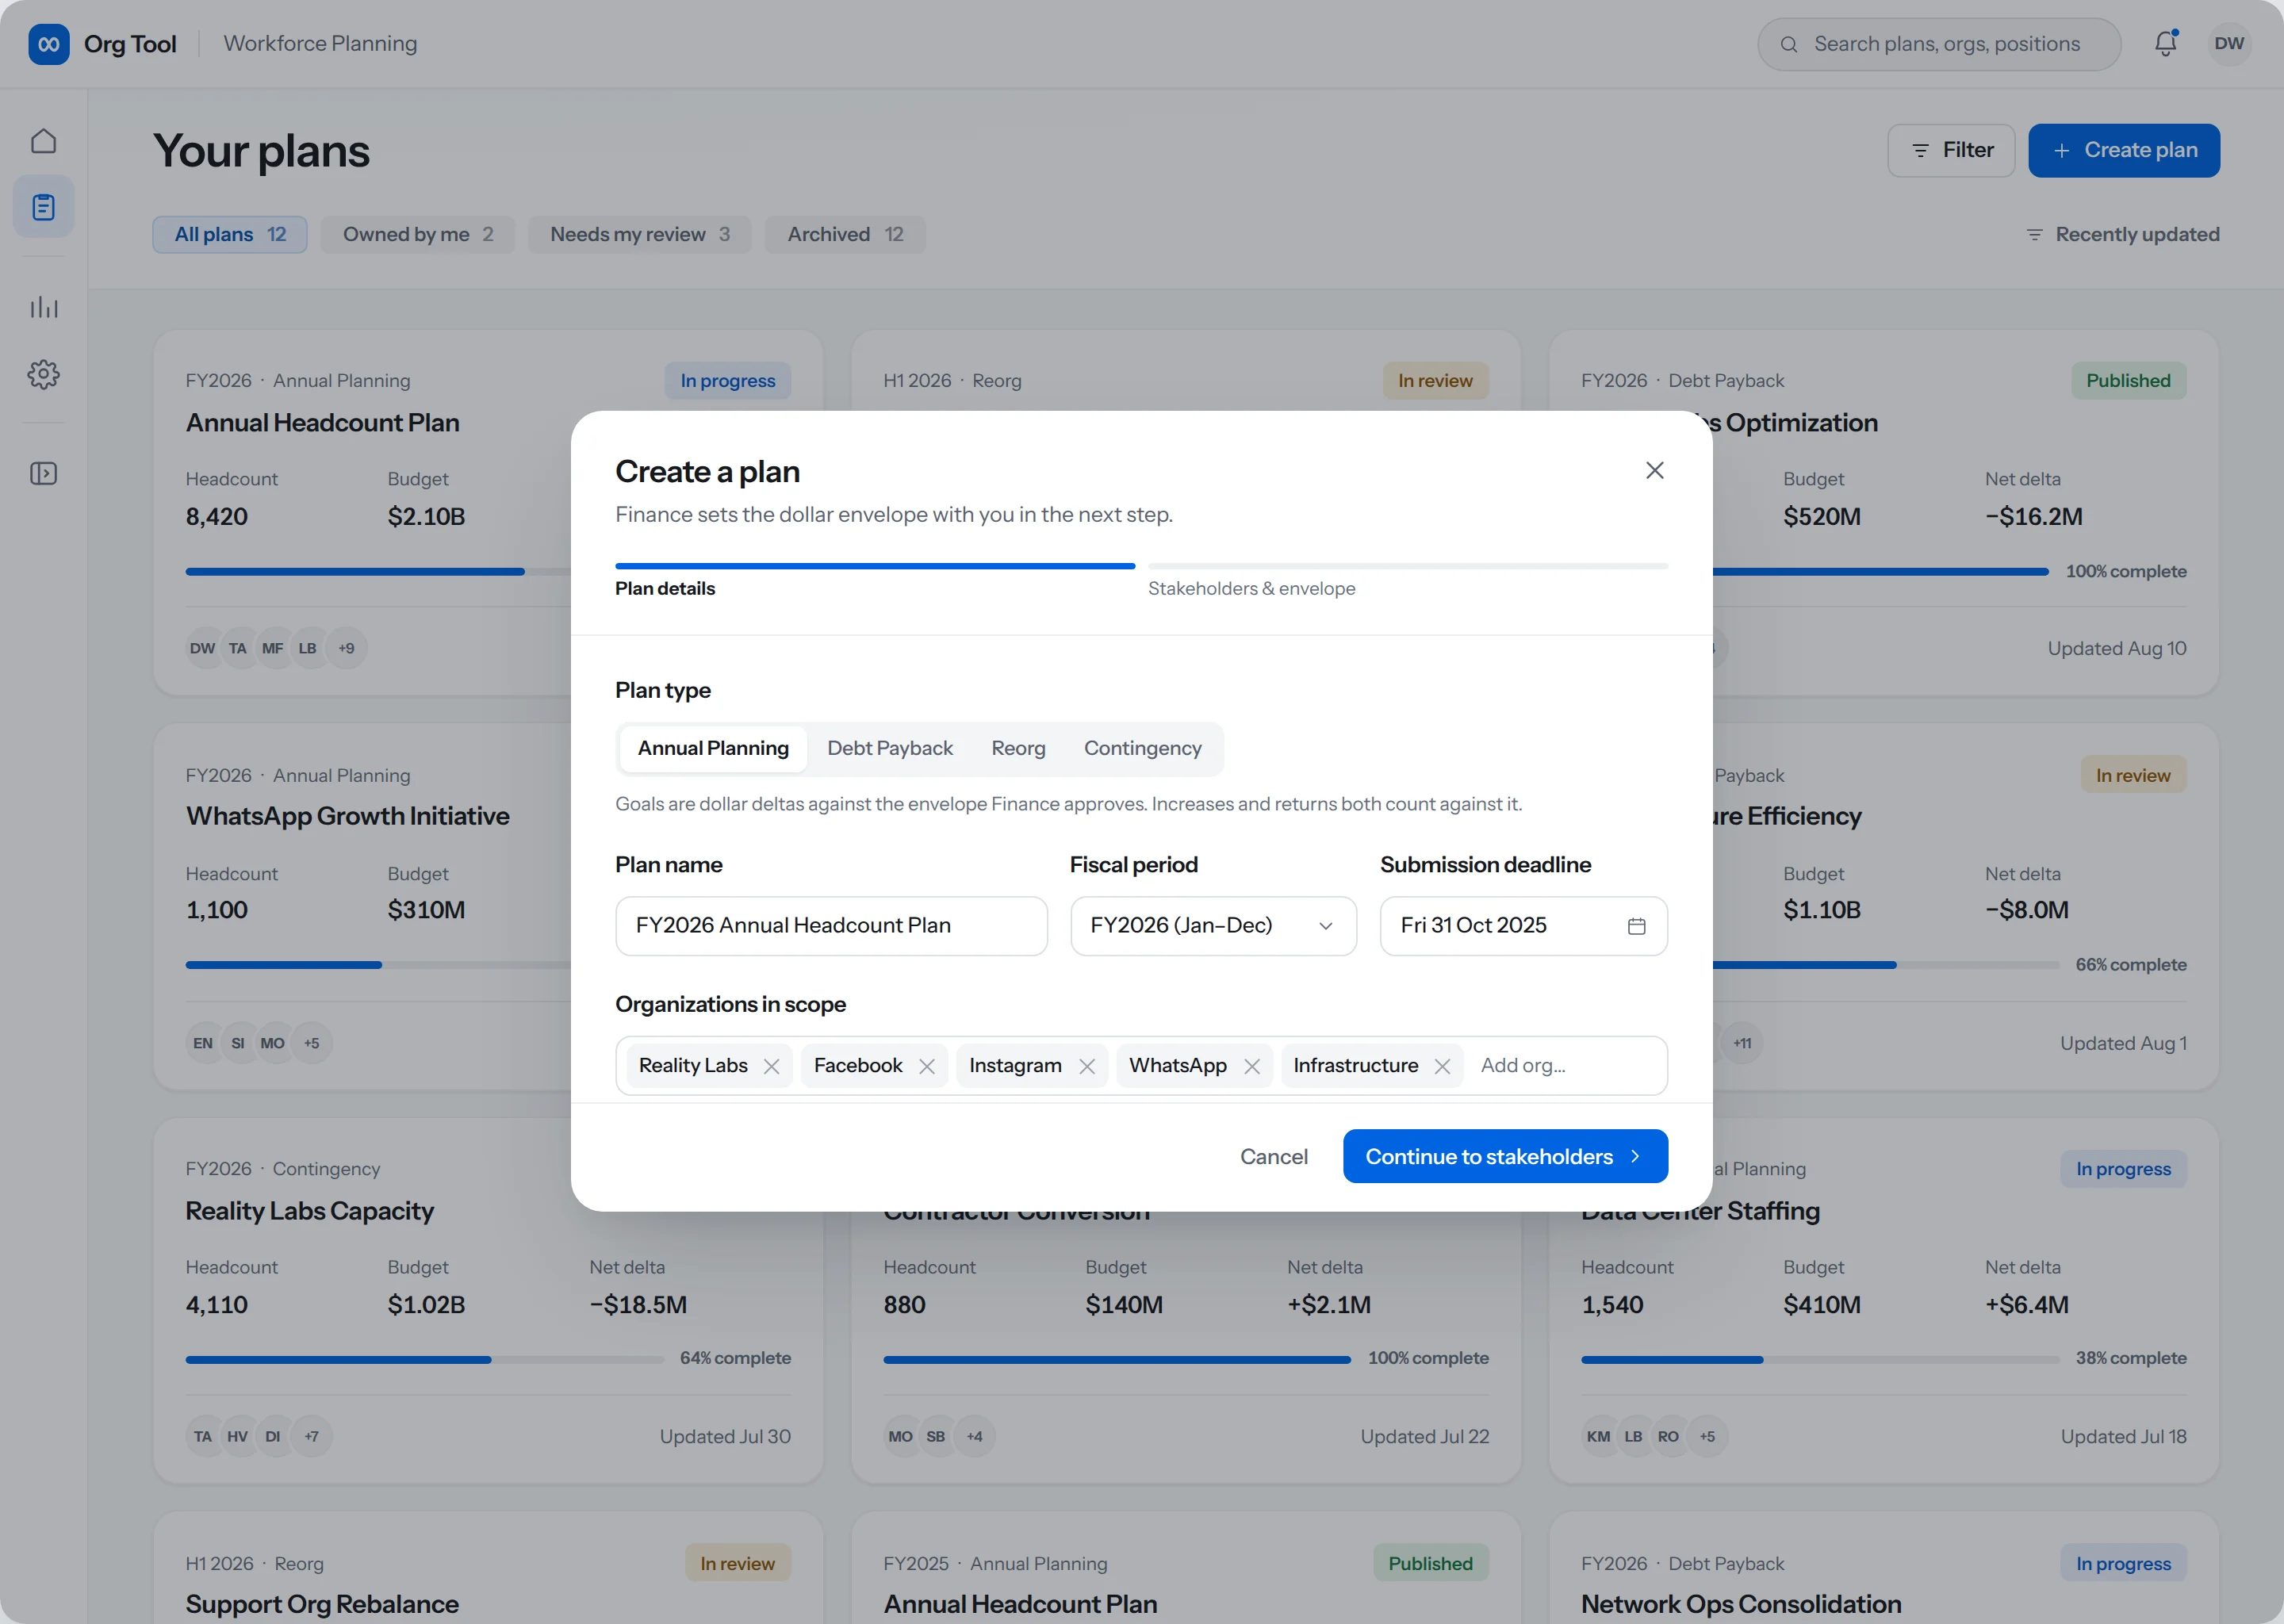Select the Reorg plan type
The width and height of the screenshot is (2284, 1624).
tap(1018, 748)
